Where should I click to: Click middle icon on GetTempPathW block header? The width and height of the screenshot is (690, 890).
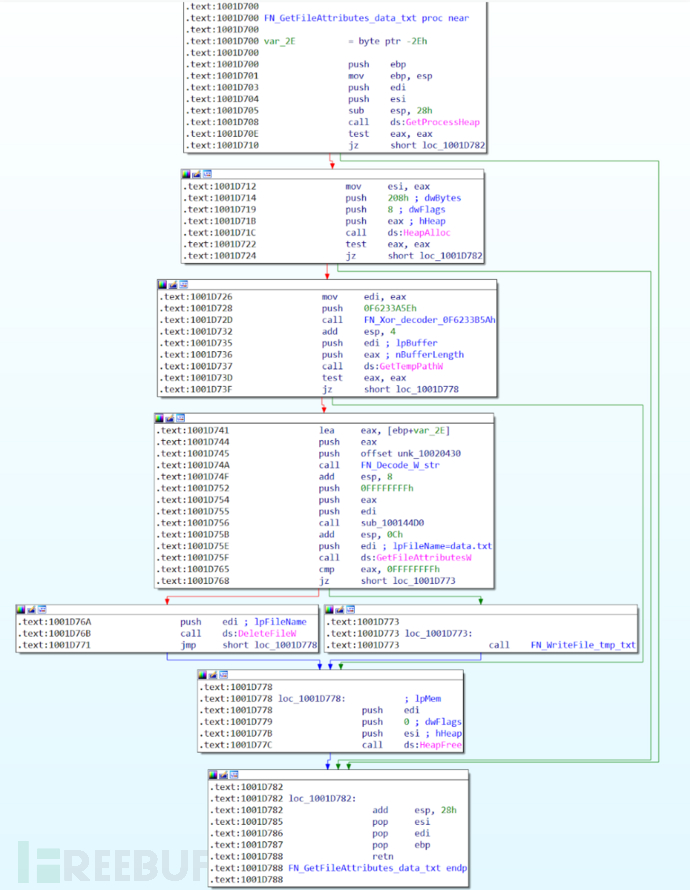tap(172, 284)
